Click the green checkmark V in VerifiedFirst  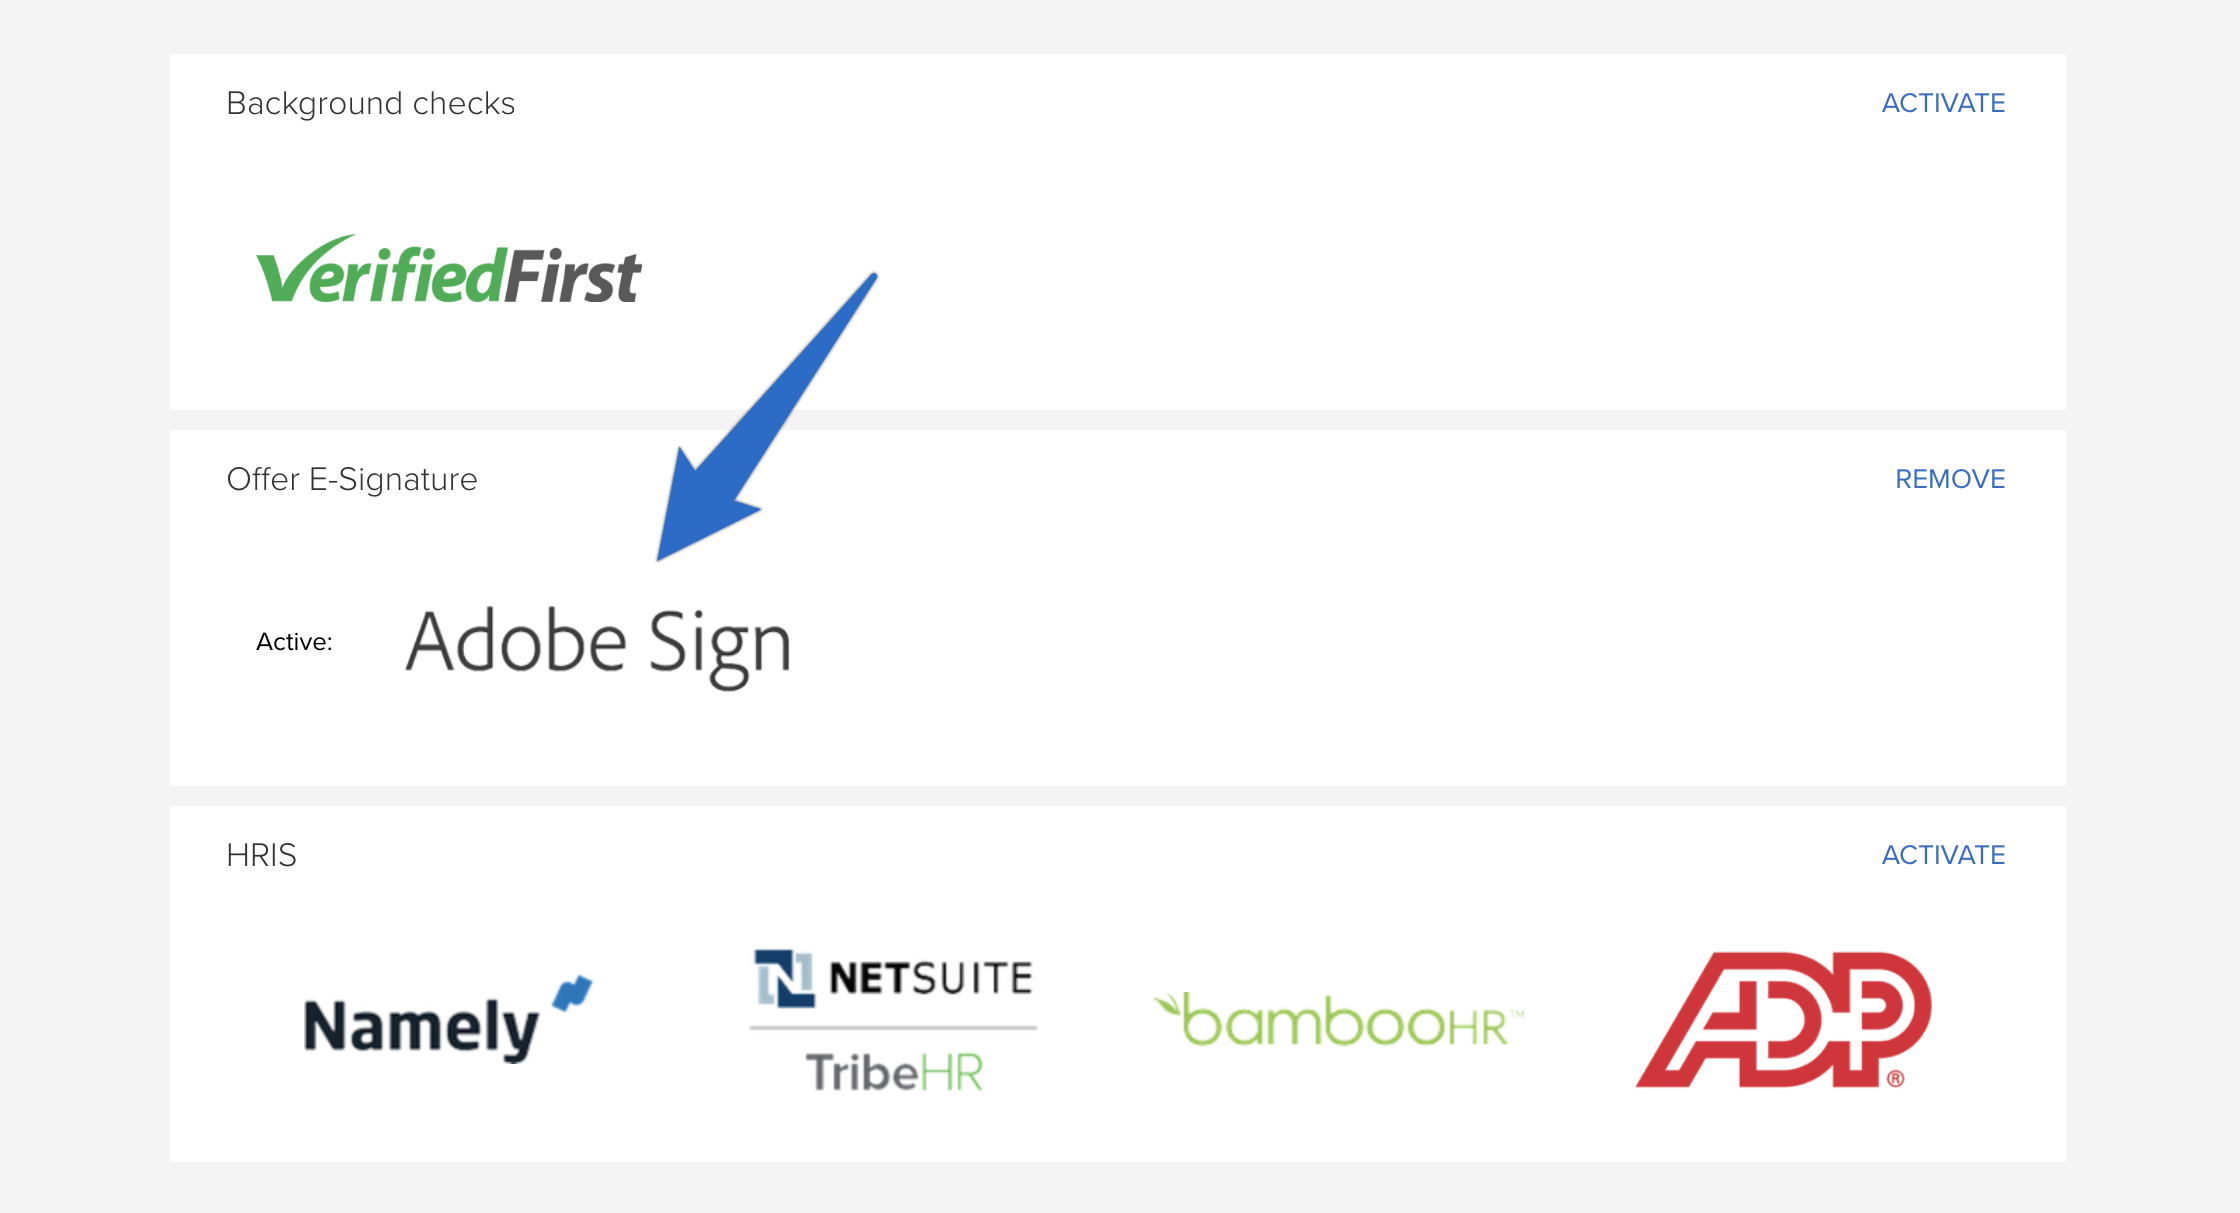click(x=300, y=270)
